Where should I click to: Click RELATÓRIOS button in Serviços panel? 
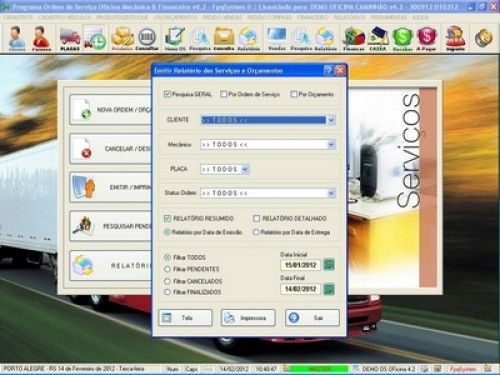coord(111,266)
